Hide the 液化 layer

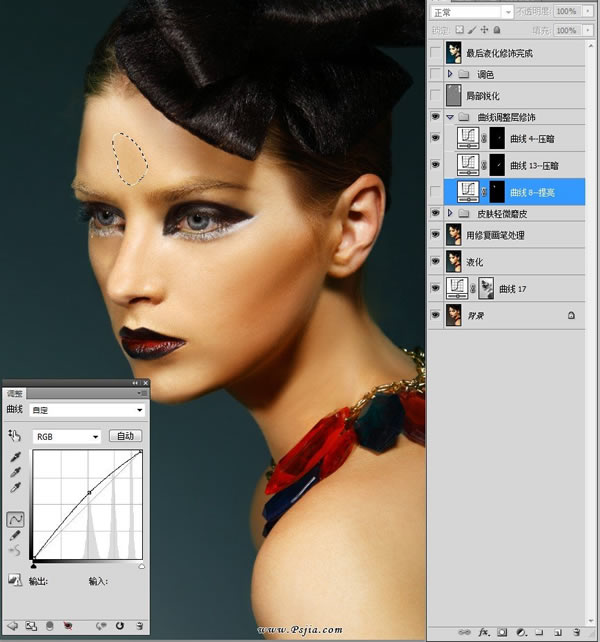(435, 262)
